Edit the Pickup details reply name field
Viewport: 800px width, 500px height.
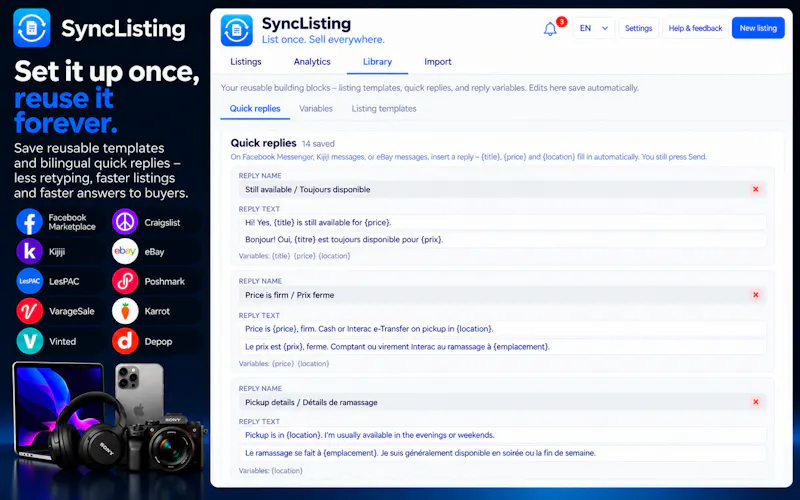click(503, 402)
